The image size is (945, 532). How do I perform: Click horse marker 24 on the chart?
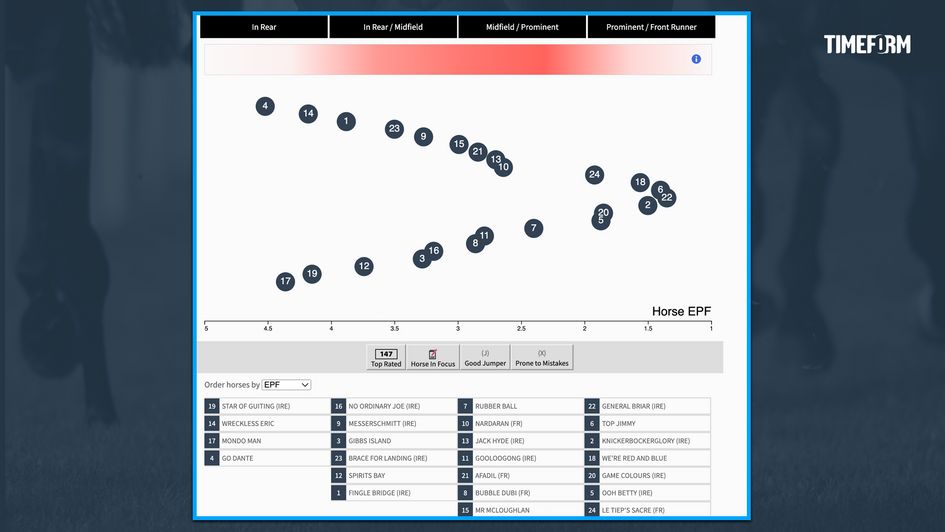tap(595, 175)
